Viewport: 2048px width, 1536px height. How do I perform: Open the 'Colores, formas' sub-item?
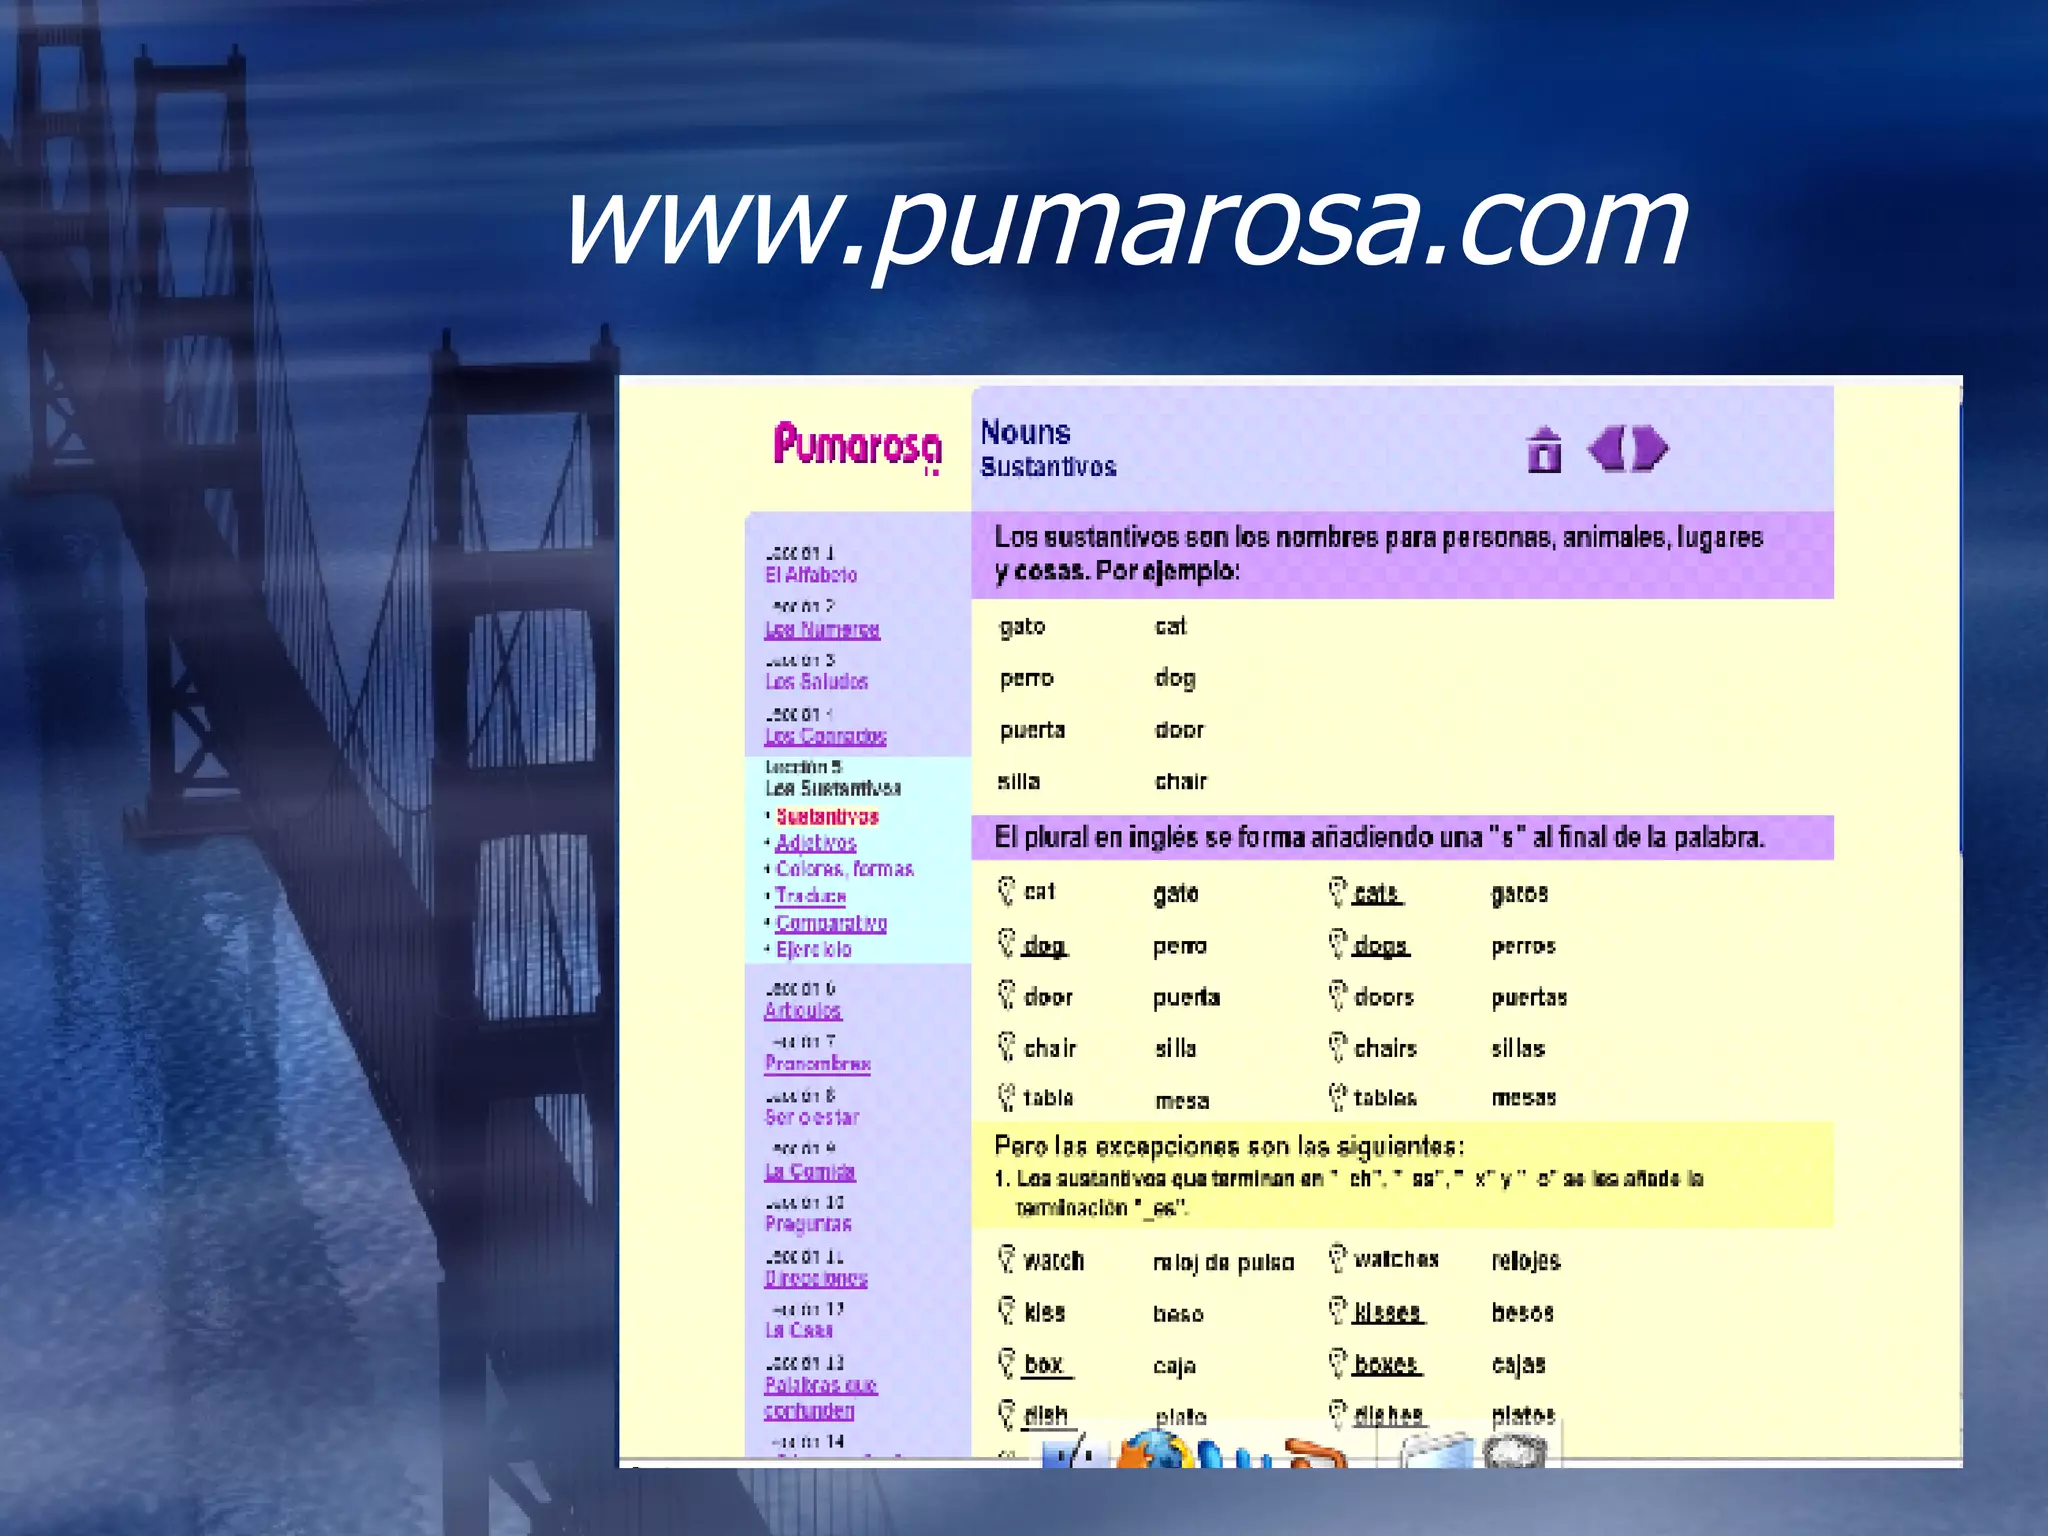tap(845, 869)
